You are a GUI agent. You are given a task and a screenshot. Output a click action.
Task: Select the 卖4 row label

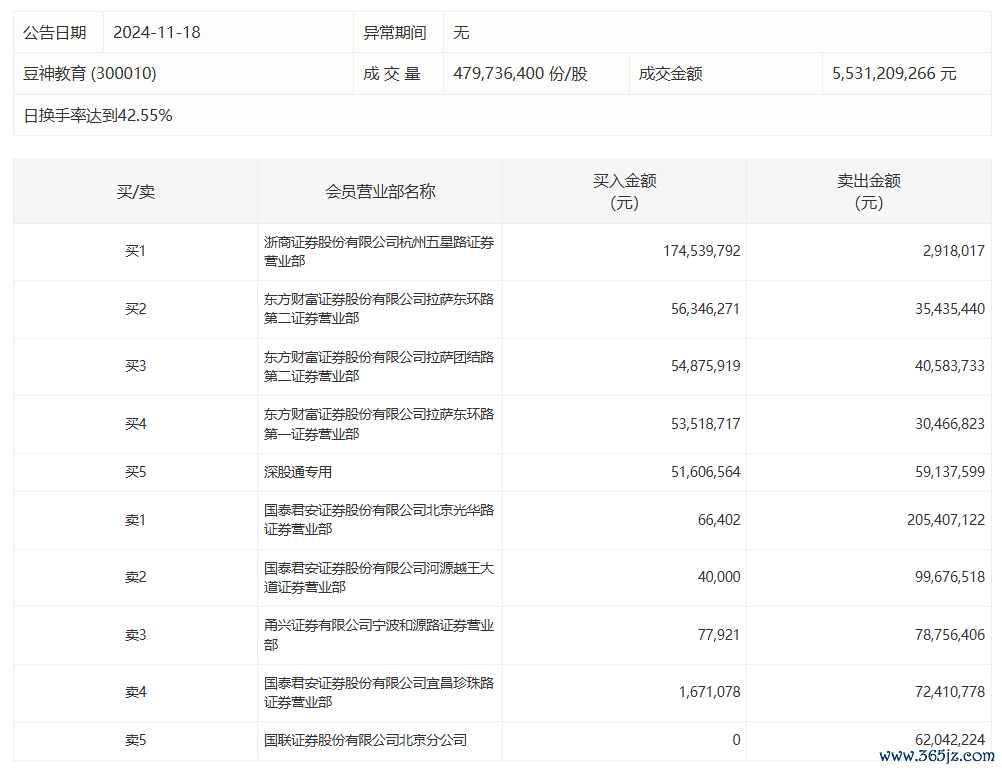click(x=135, y=692)
